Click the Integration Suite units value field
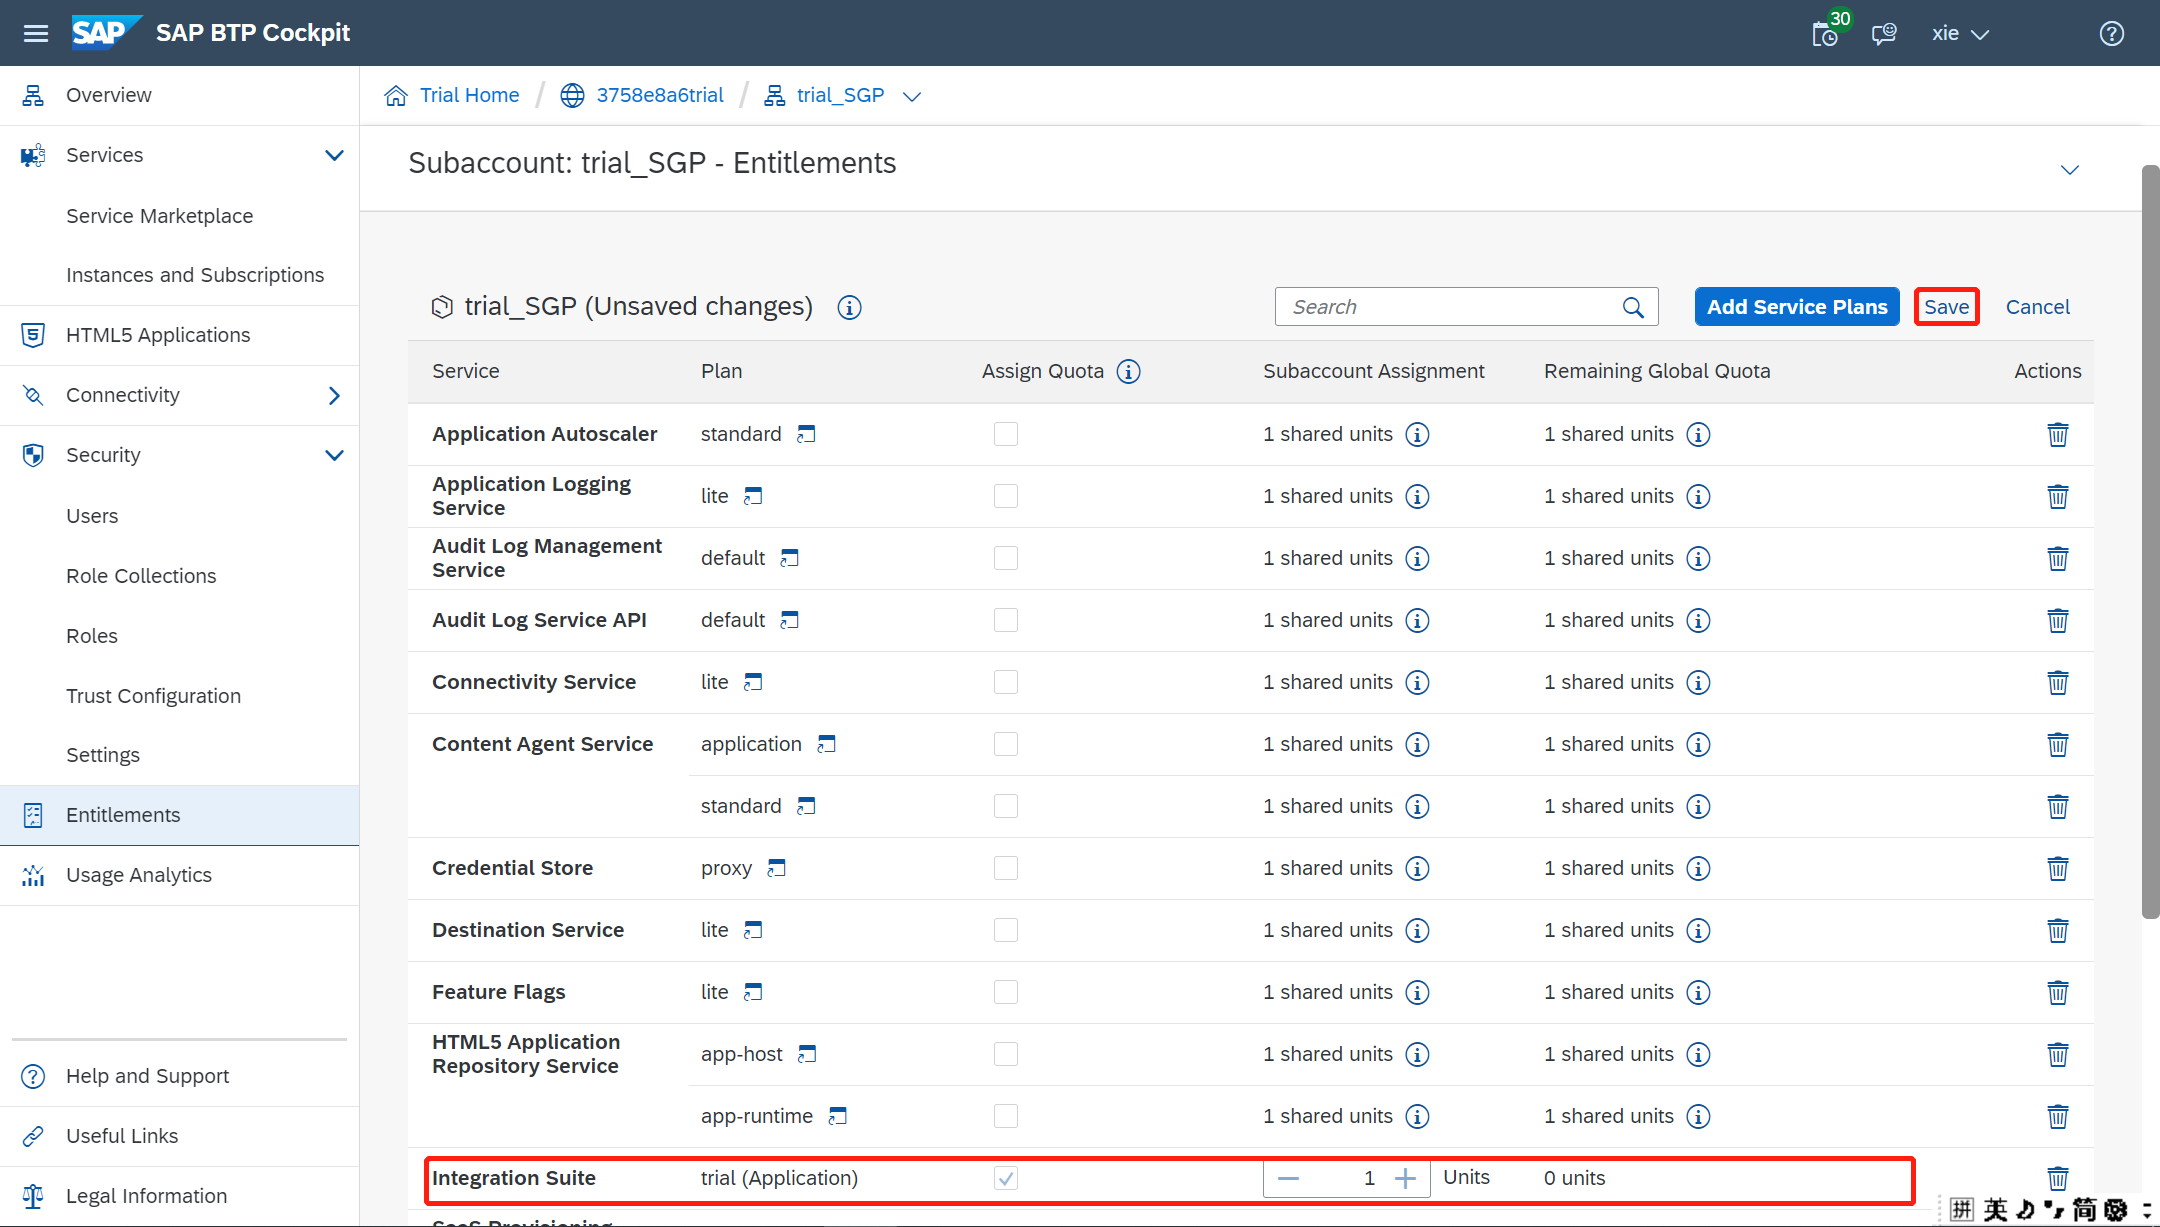The height and width of the screenshot is (1227, 2160). (1347, 1179)
